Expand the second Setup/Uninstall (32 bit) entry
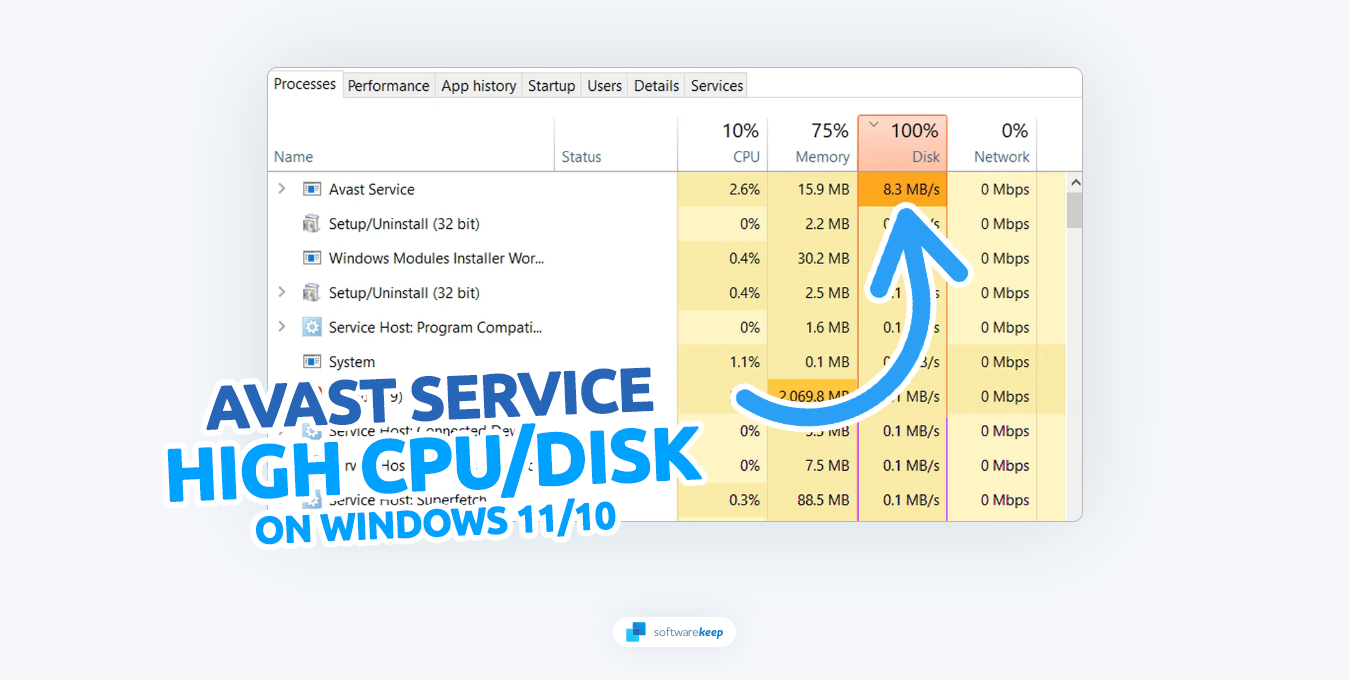The width and height of the screenshot is (1350, 680). (x=282, y=293)
